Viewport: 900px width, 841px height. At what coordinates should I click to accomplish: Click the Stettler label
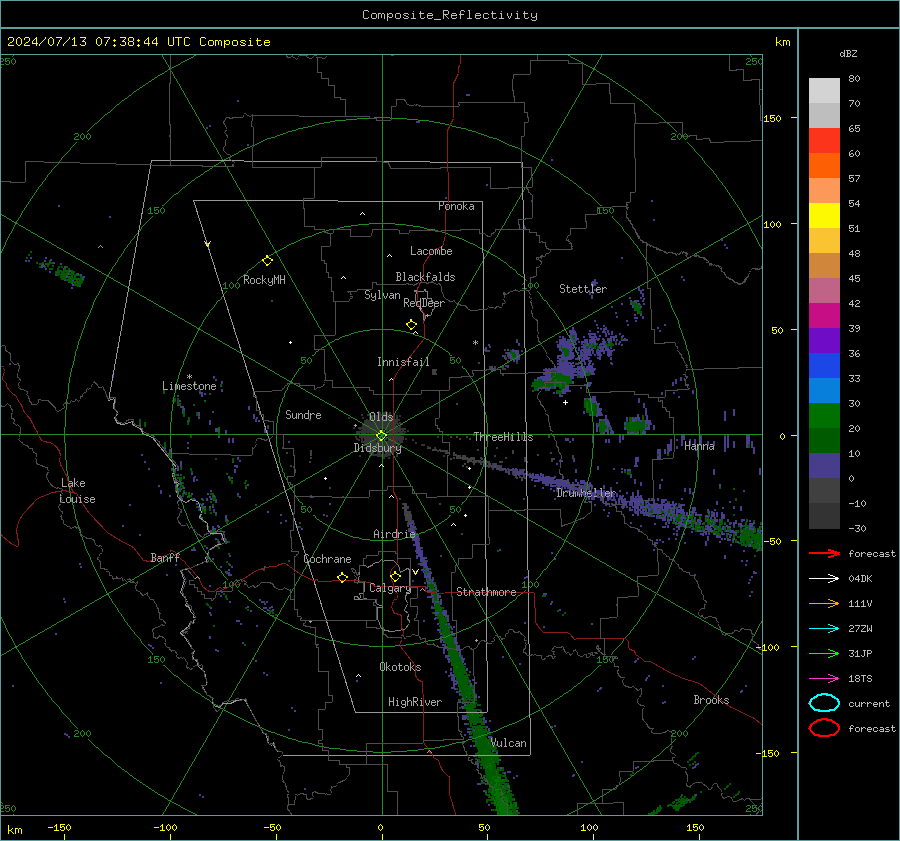pos(583,289)
